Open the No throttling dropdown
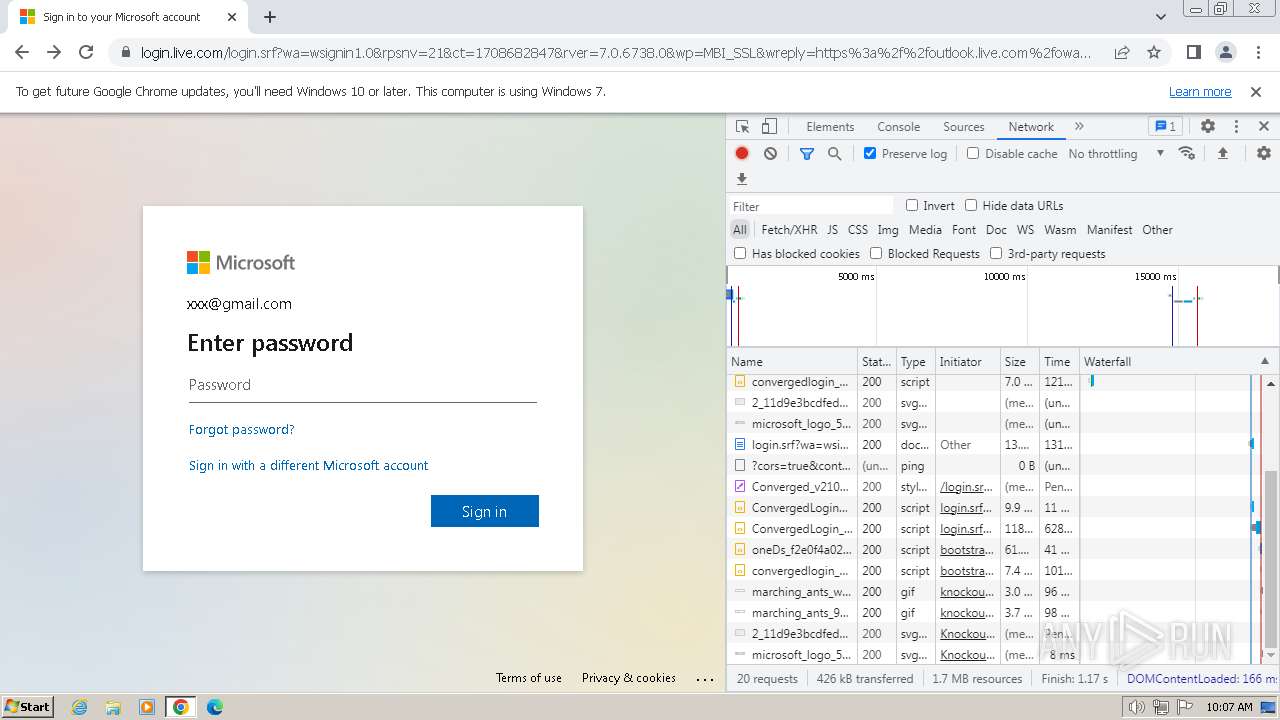 [1116, 153]
